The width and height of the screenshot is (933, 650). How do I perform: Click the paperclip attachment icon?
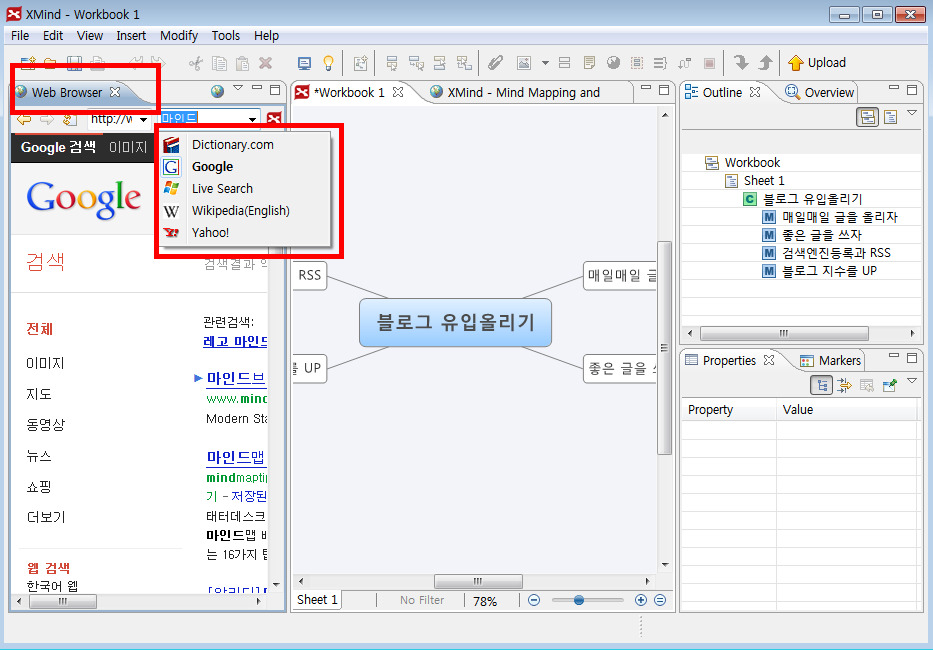tap(494, 63)
